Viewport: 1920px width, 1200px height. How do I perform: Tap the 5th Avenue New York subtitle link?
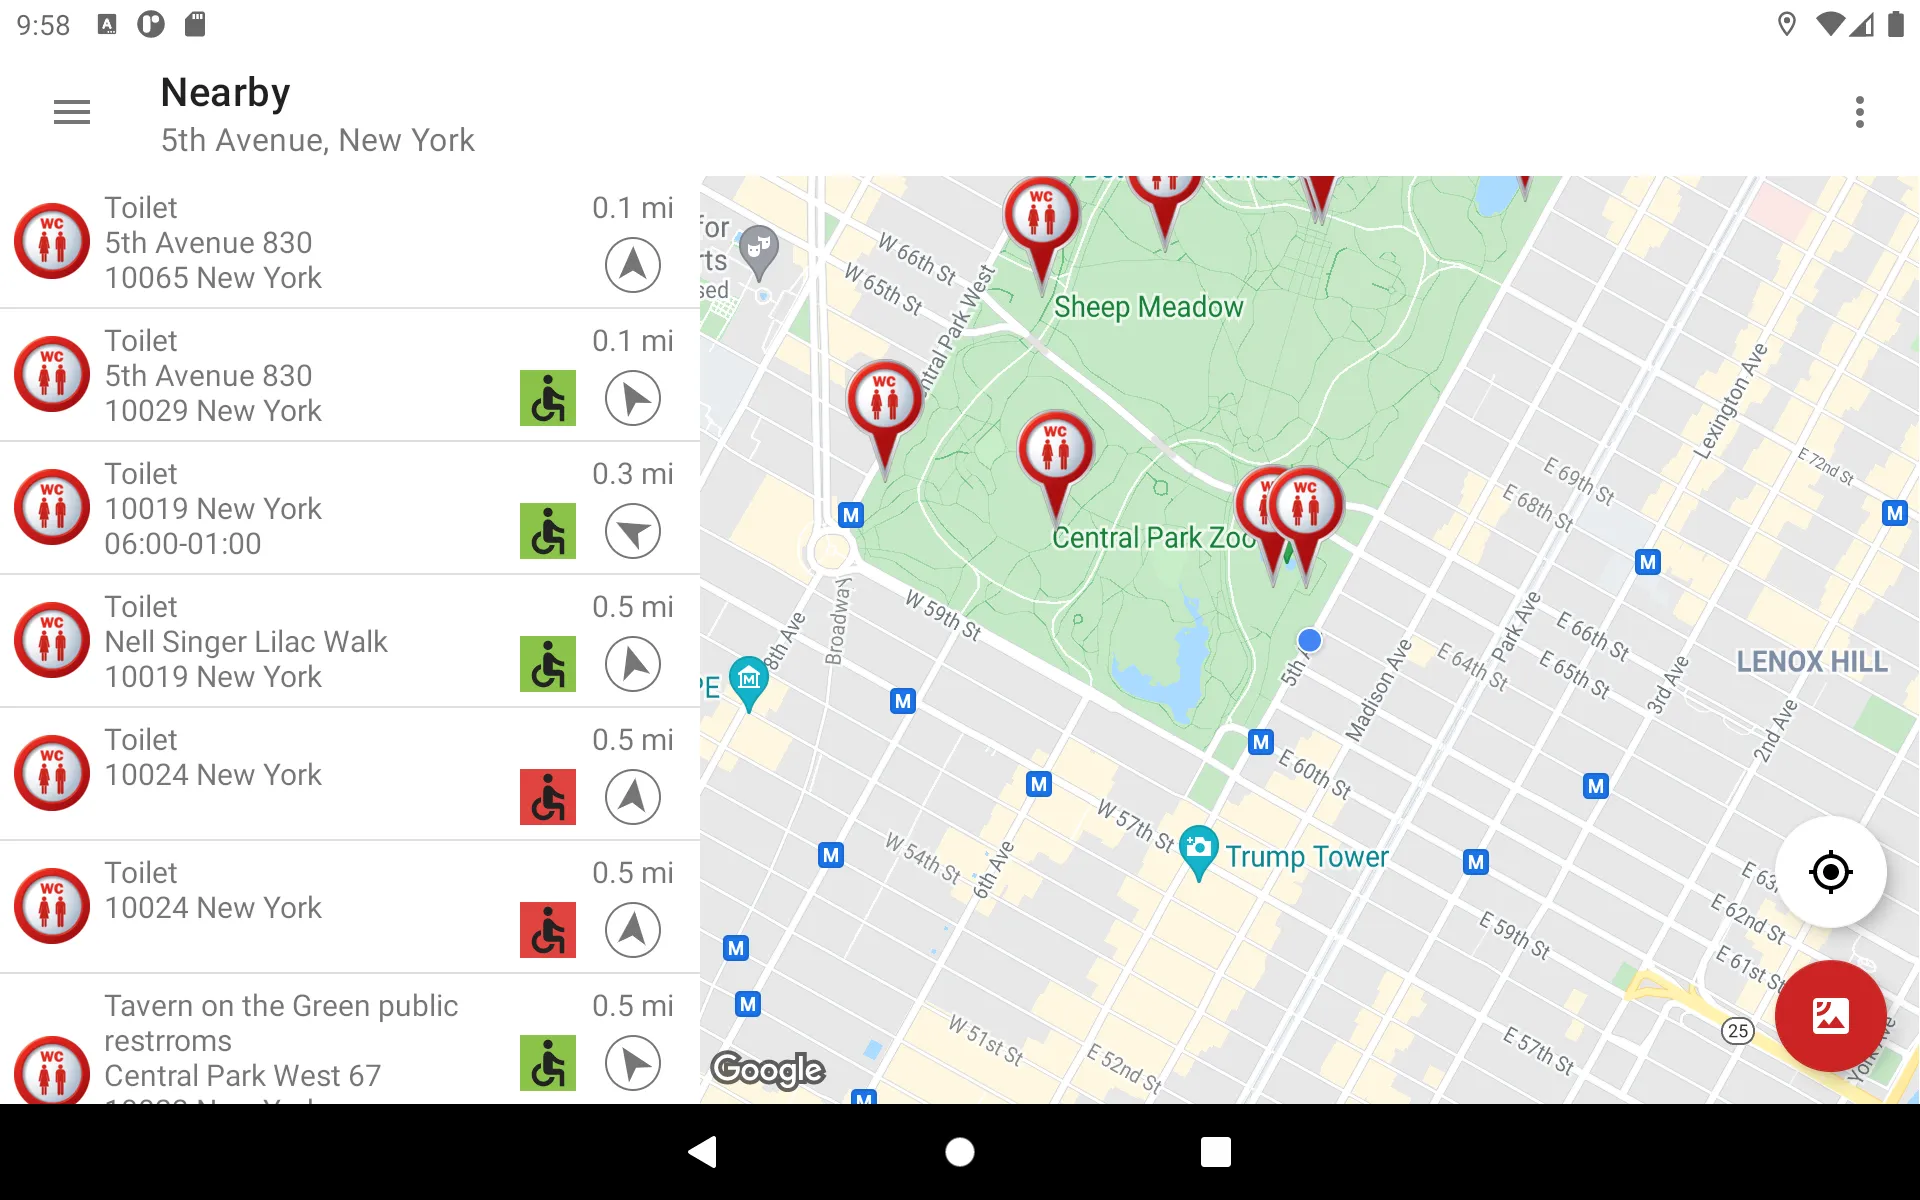[317, 140]
